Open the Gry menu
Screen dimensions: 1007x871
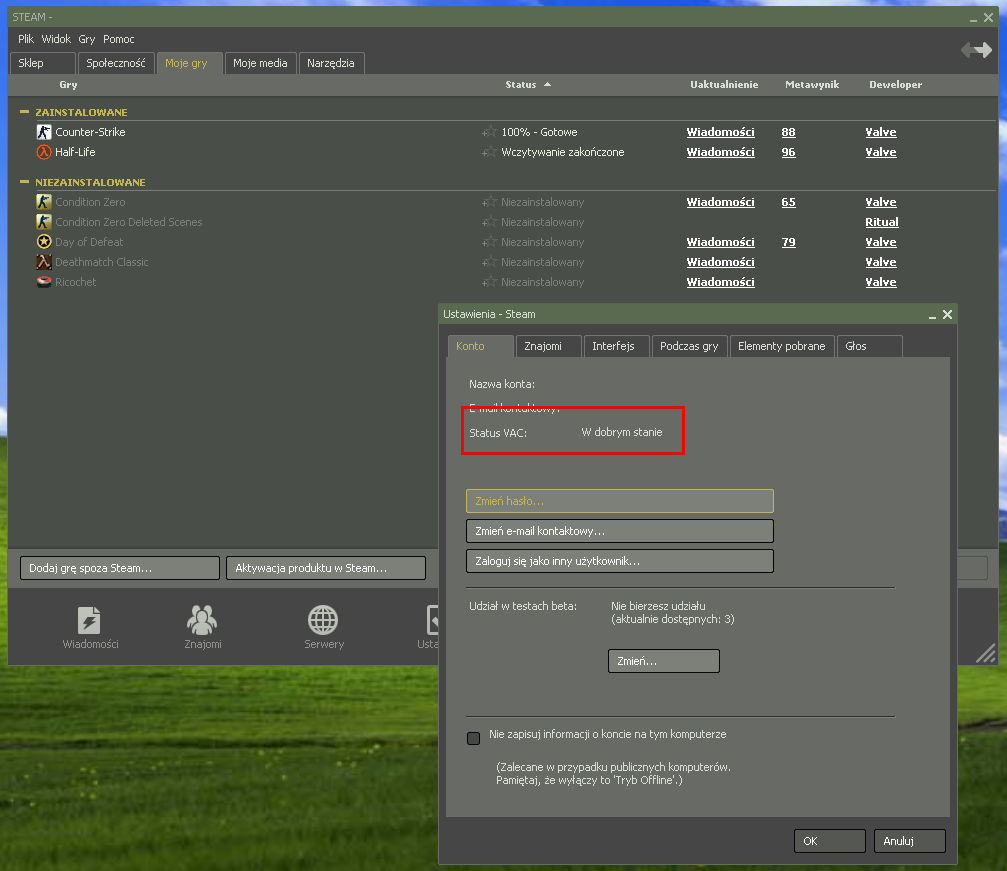87,39
